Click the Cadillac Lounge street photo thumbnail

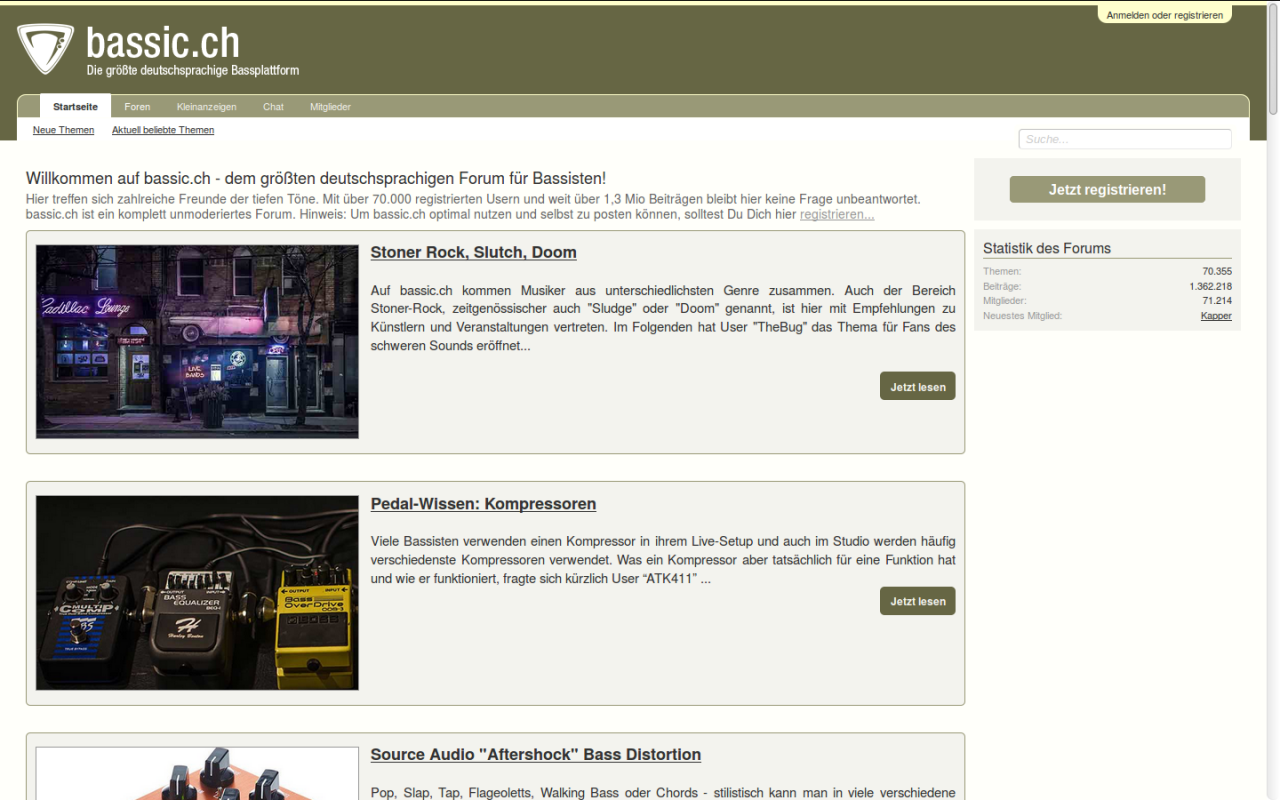coord(197,341)
